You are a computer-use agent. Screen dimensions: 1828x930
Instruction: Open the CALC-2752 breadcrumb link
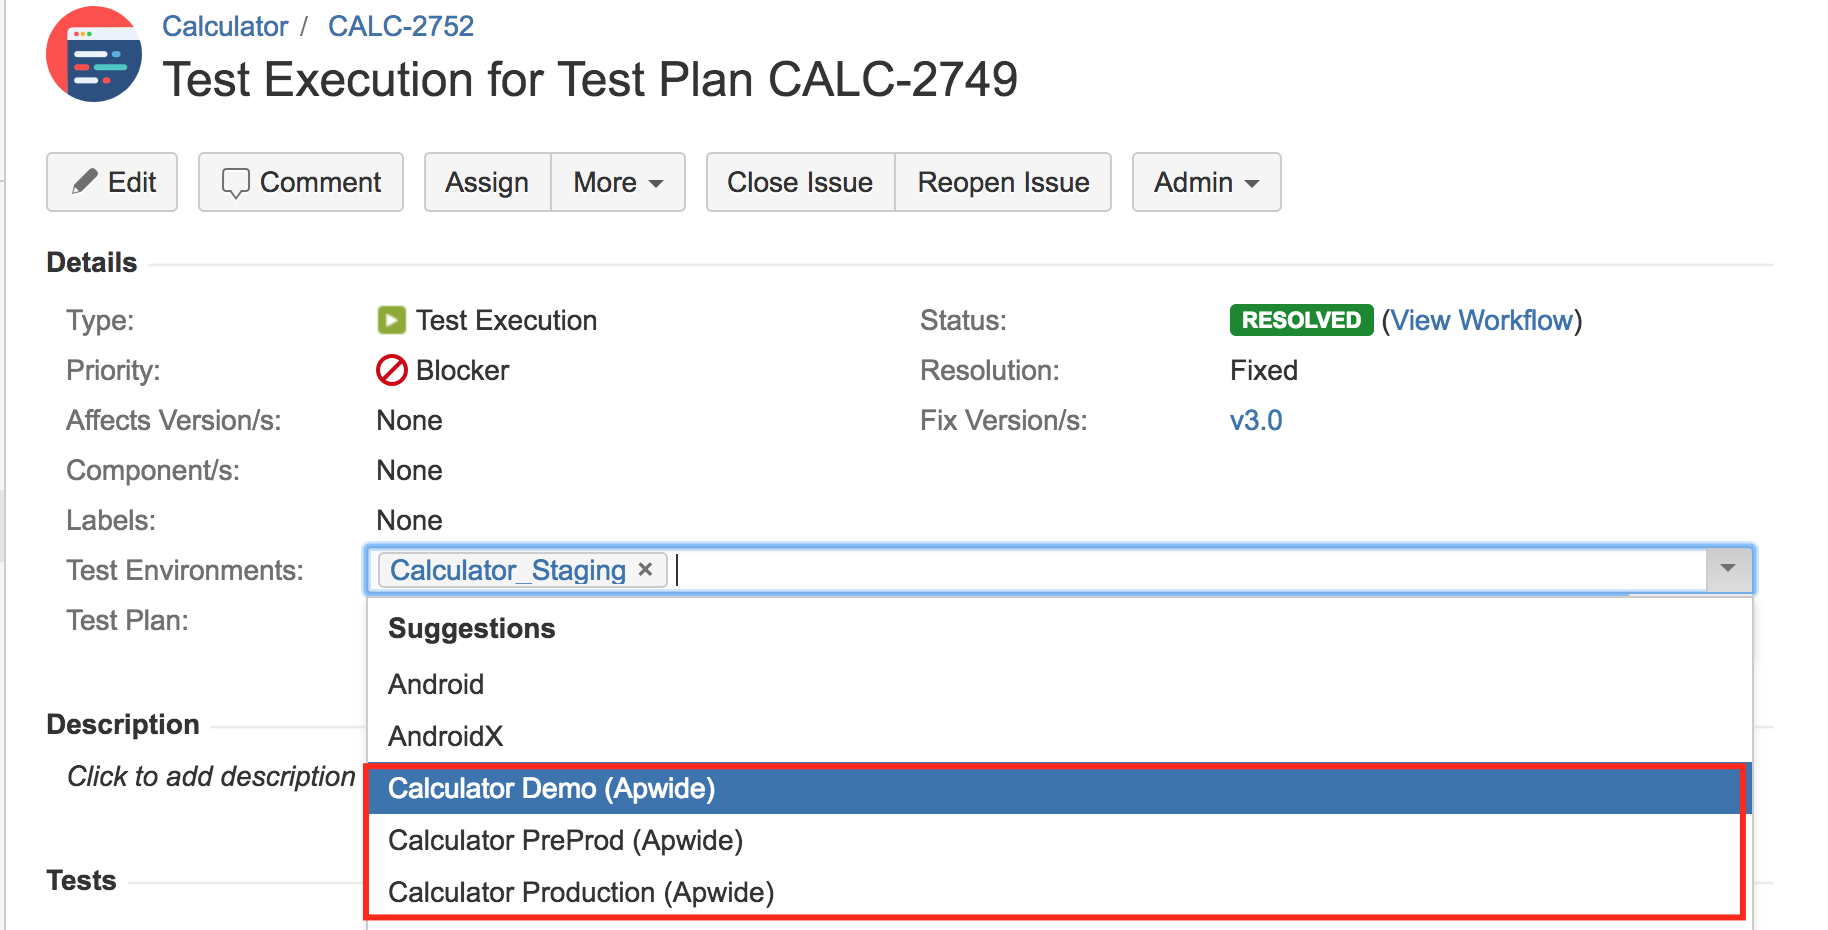(401, 26)
